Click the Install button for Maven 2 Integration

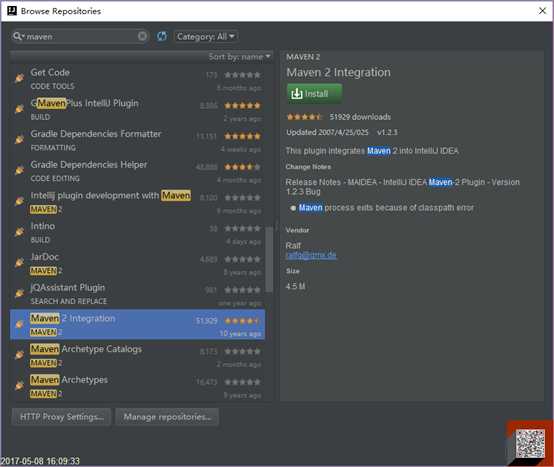[314, 94]
